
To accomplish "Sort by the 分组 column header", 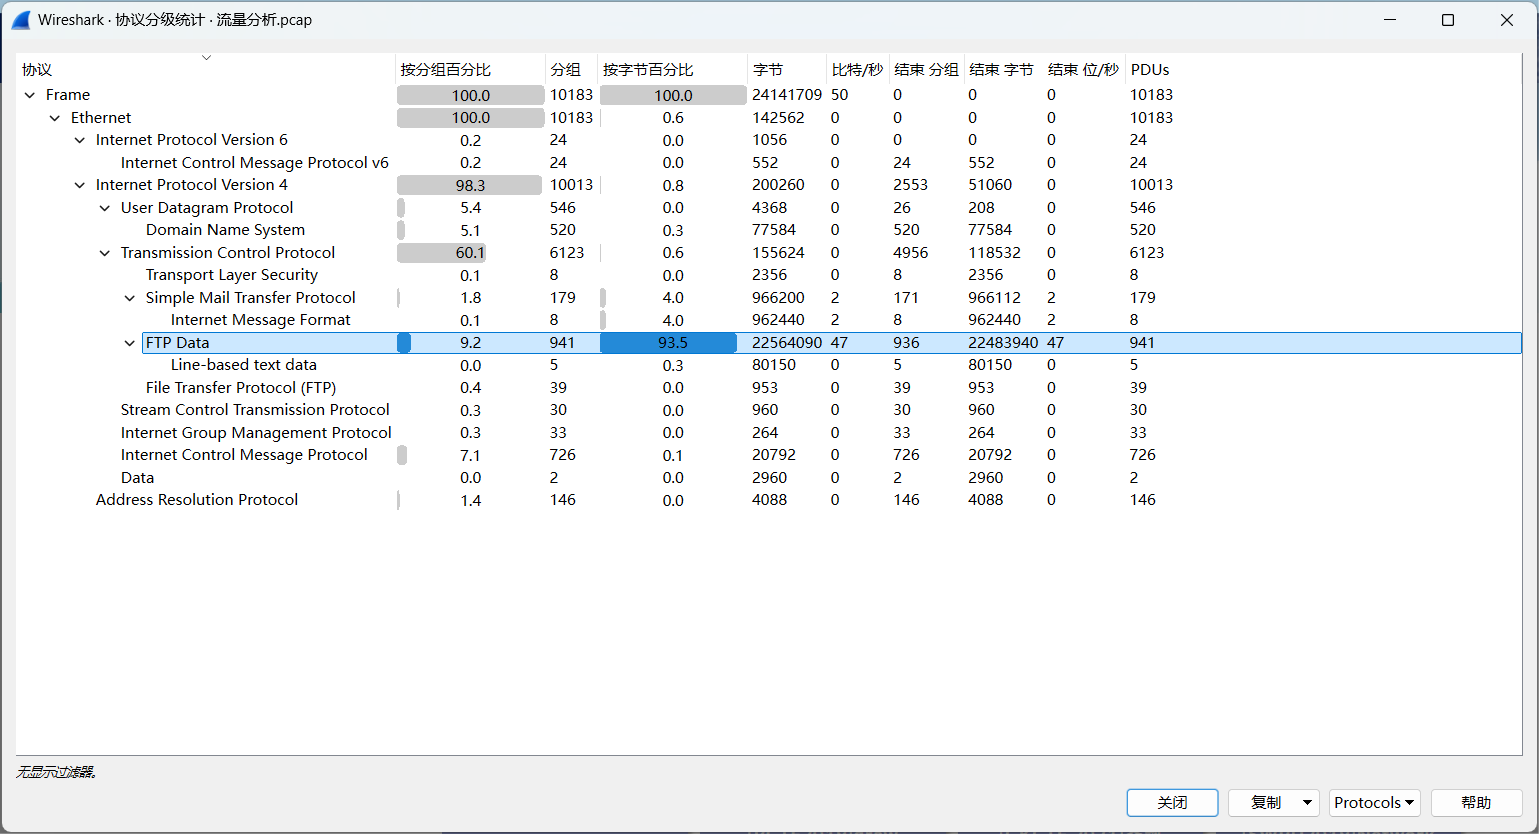I will (571, 69).
